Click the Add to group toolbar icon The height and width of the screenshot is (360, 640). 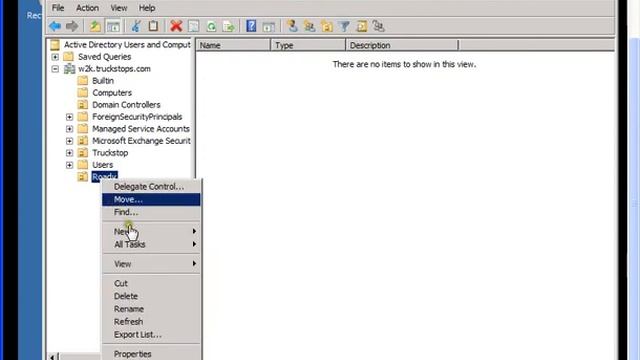(x=379, y=27)
